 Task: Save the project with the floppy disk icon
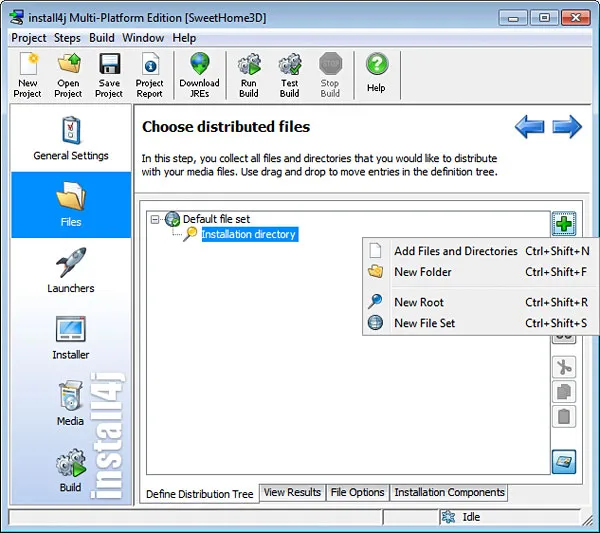109,75
